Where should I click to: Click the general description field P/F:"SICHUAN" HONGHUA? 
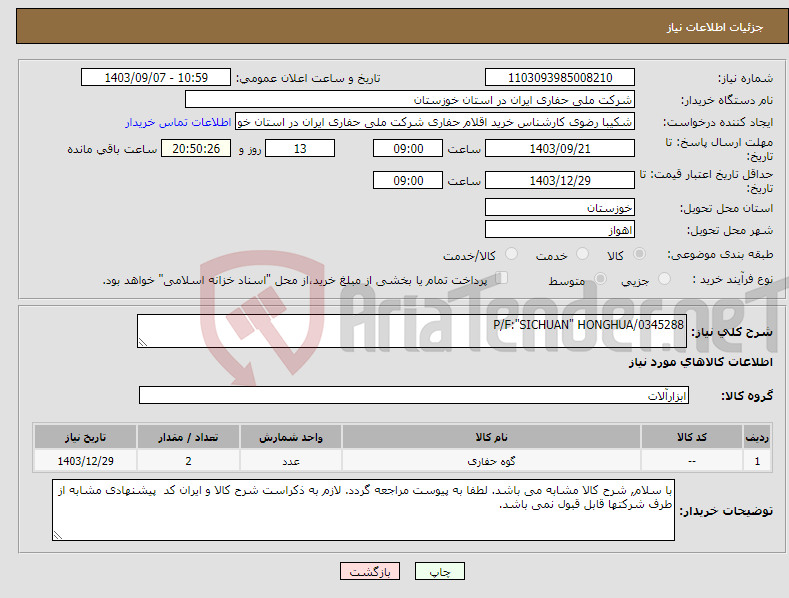coord(412,331)
